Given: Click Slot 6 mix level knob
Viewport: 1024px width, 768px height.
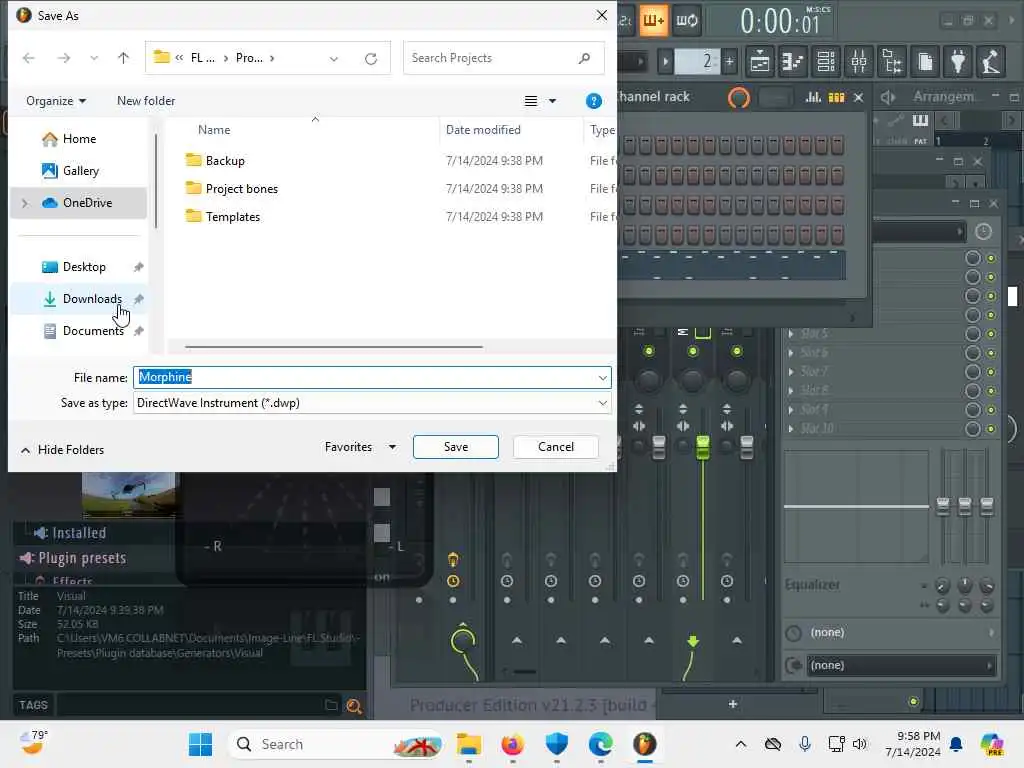Looking at the screenshot, I should 972,353.
